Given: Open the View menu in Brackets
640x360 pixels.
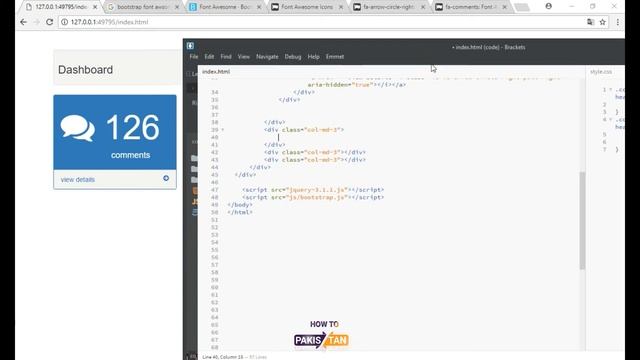Looking at the screenshot, I should [x=243, y=57].
